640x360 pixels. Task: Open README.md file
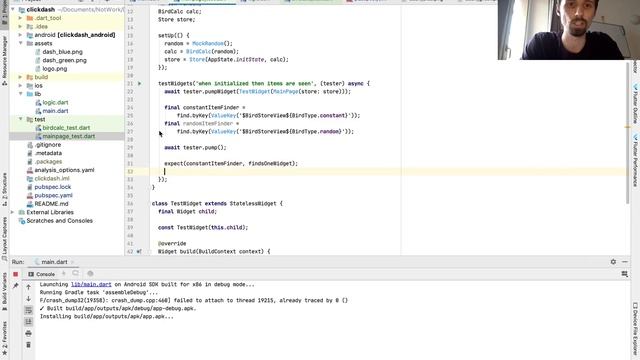pyautogui.click(x=51, y=204)
